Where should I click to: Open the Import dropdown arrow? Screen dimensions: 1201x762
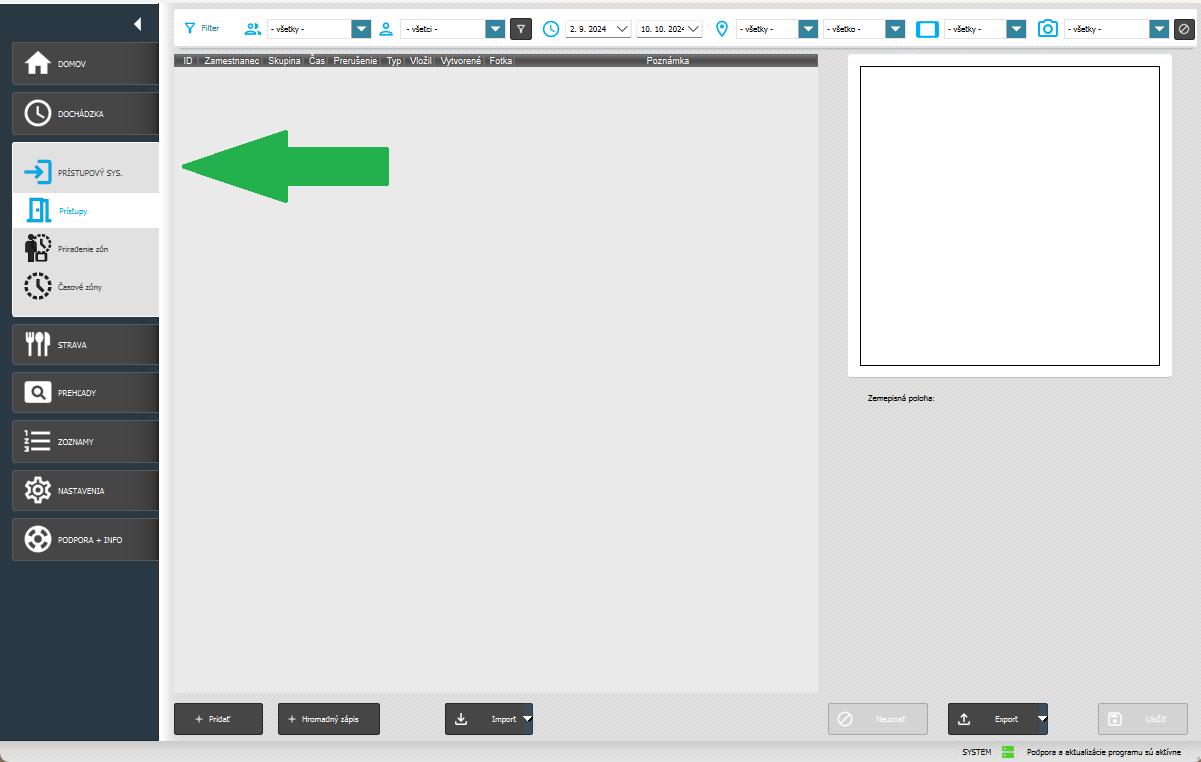click(x=527, y=718)
